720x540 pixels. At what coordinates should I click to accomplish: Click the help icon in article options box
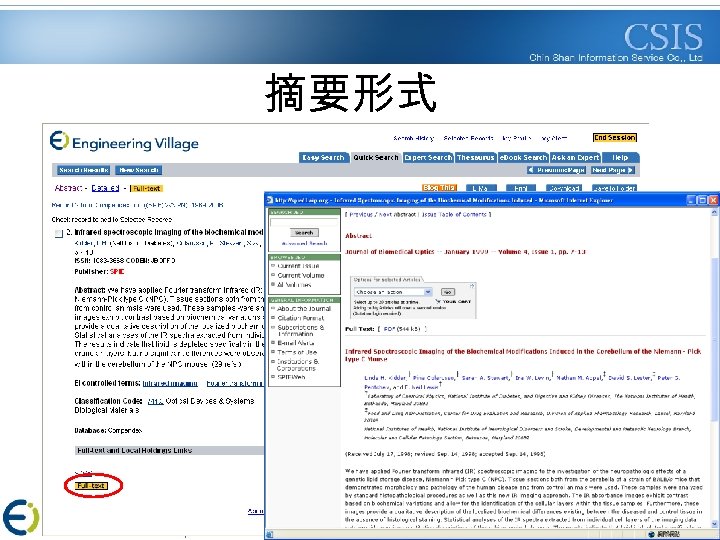tap(472, 286)
